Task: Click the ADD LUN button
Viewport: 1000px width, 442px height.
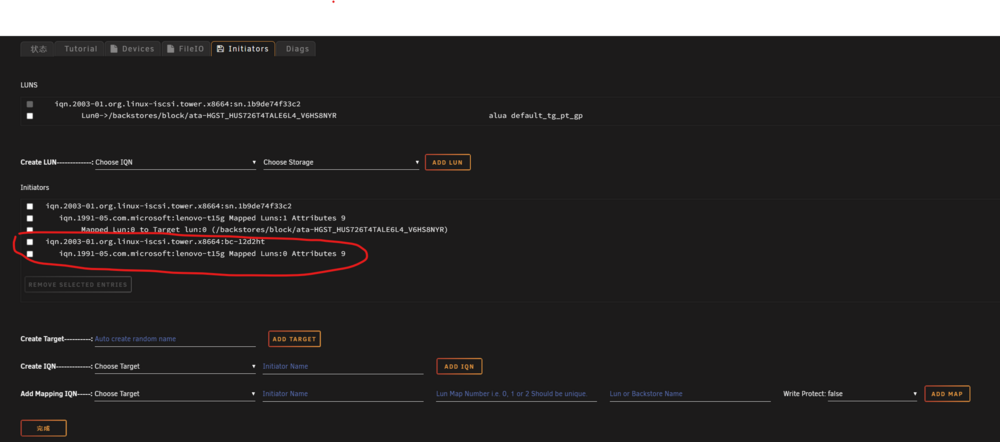Action: click(x=448, y=163)
